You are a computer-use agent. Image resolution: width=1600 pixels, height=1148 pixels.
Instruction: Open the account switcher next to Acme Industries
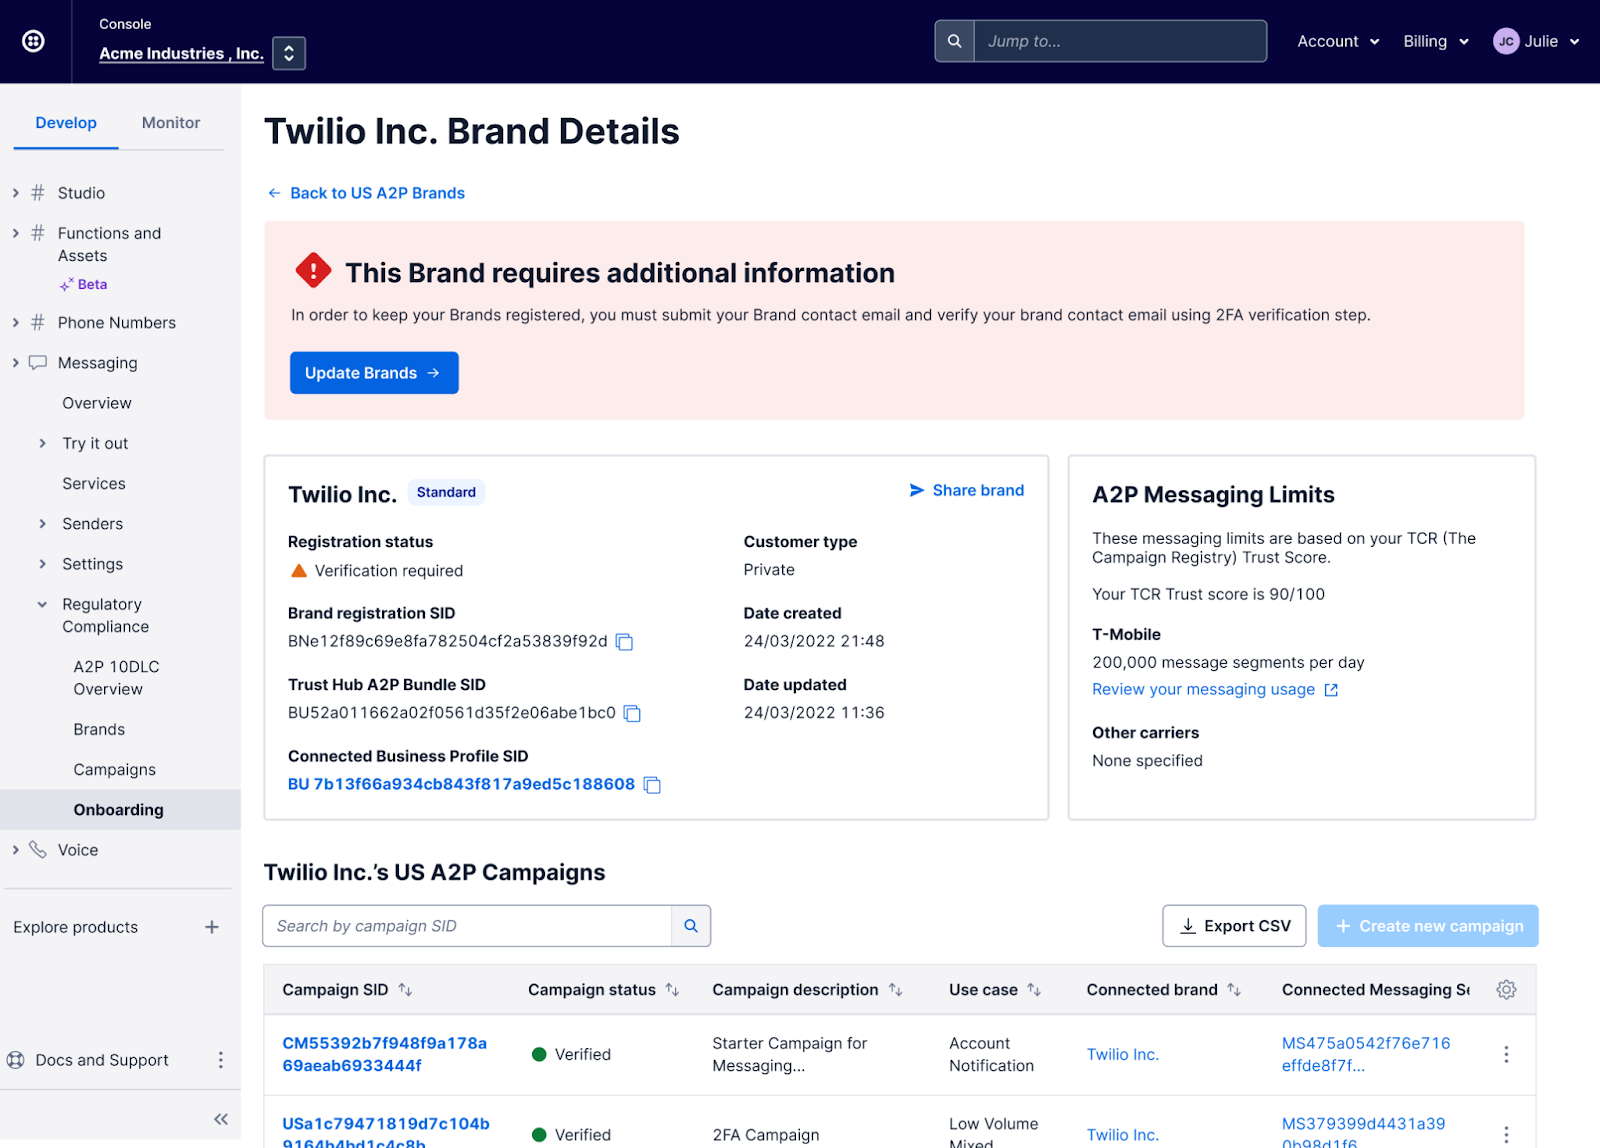coord(289,53)
